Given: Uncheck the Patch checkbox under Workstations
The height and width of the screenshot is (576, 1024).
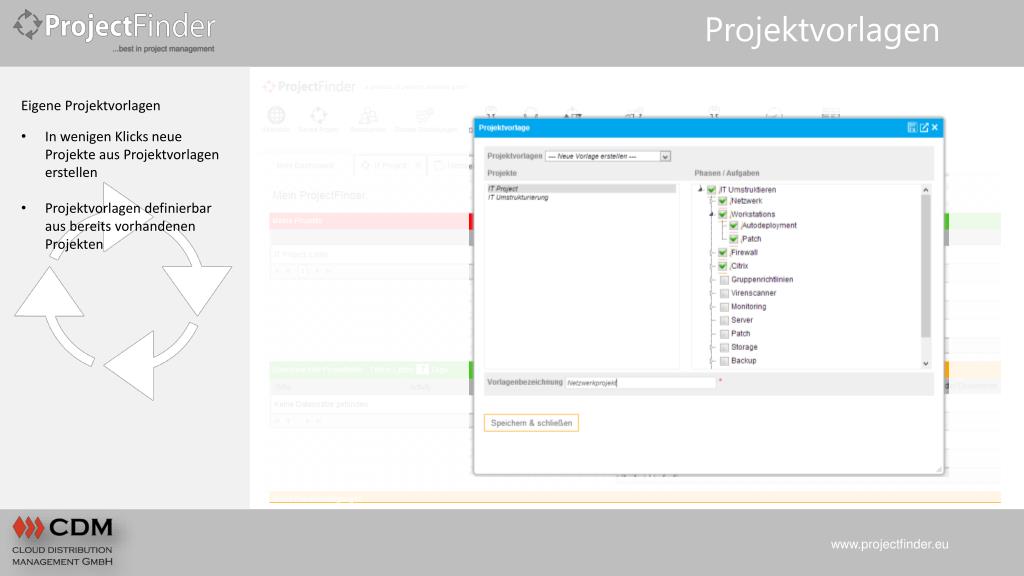Looking at the screenshot, I should (733, 239).
